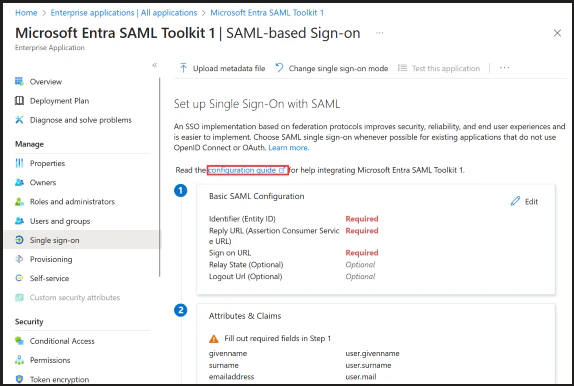This screenshot has height=386, width=574.
Task: Open Provisioning menu item
Action: coord(51,259)
